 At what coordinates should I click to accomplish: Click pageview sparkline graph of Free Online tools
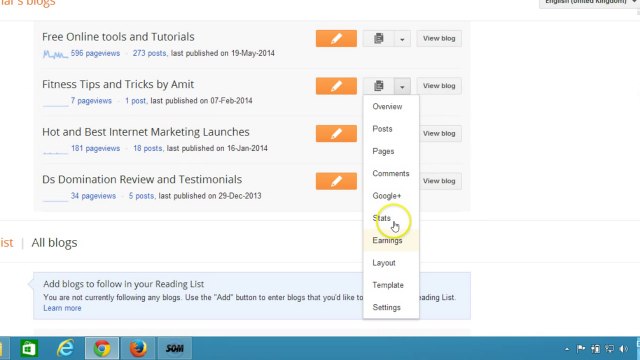pyautogui.click(x=55, y=53)
